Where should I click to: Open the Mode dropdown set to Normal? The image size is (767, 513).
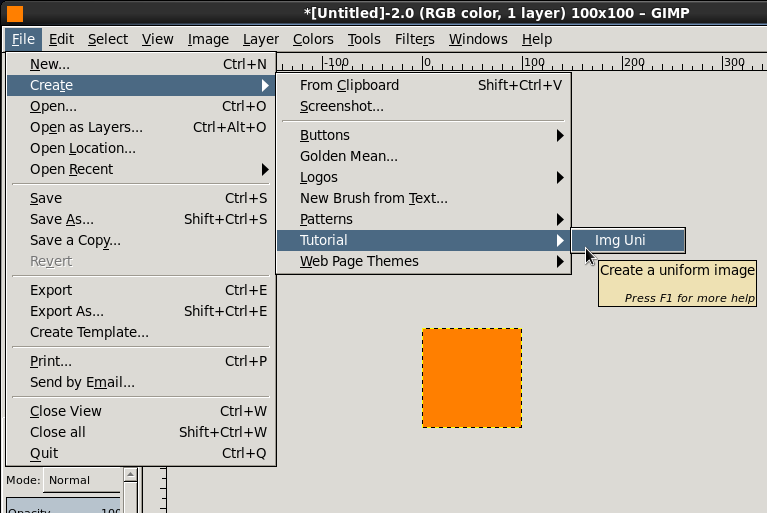[x=82, y=480]
